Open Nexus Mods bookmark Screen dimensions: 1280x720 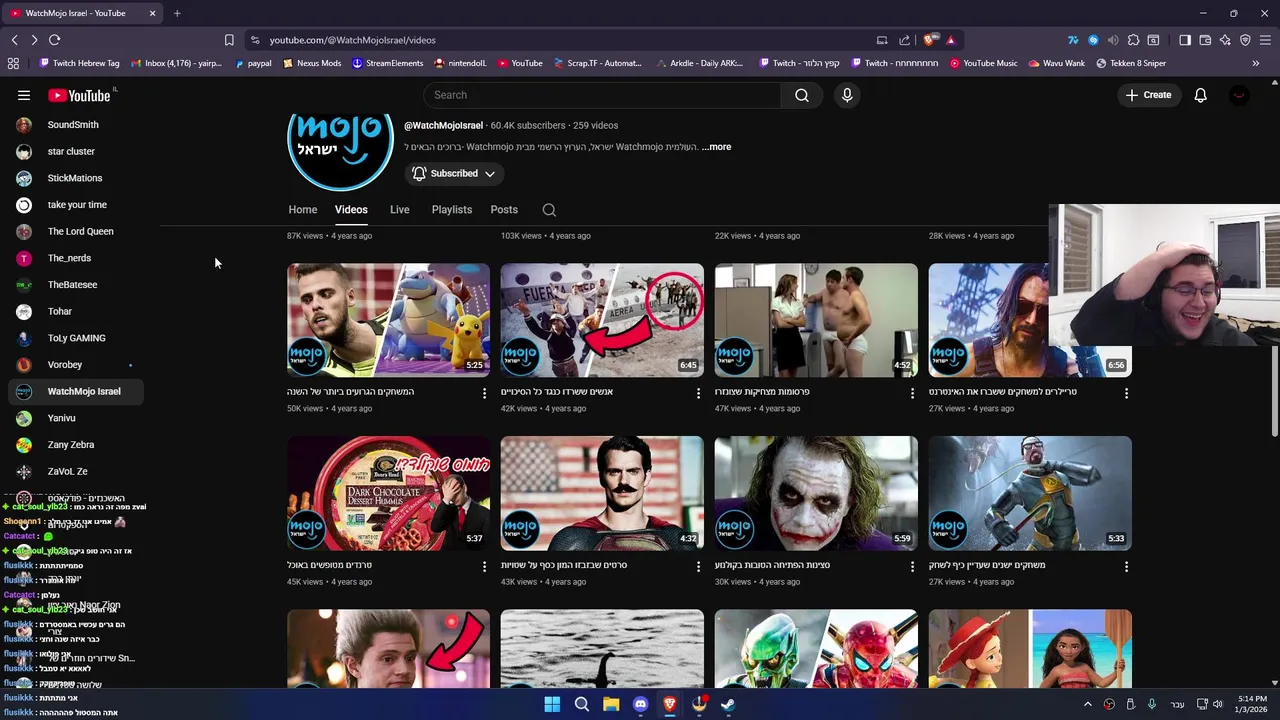coord(312,63)
